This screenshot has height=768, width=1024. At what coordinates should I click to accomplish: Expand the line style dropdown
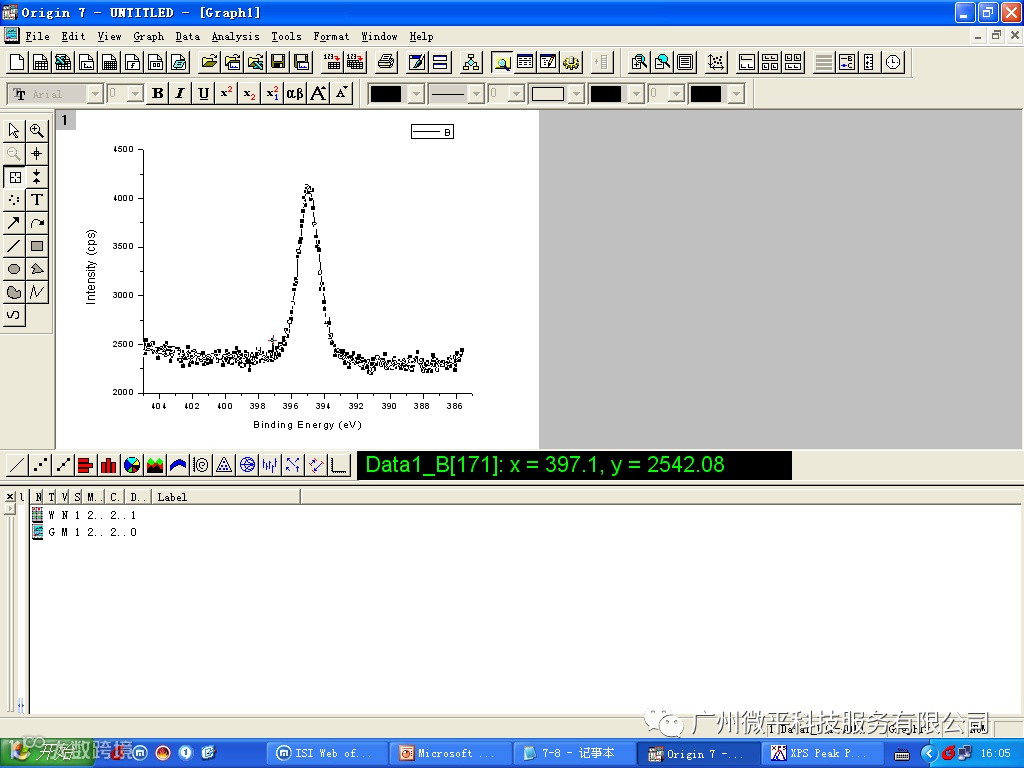click(x=476, y=94)
